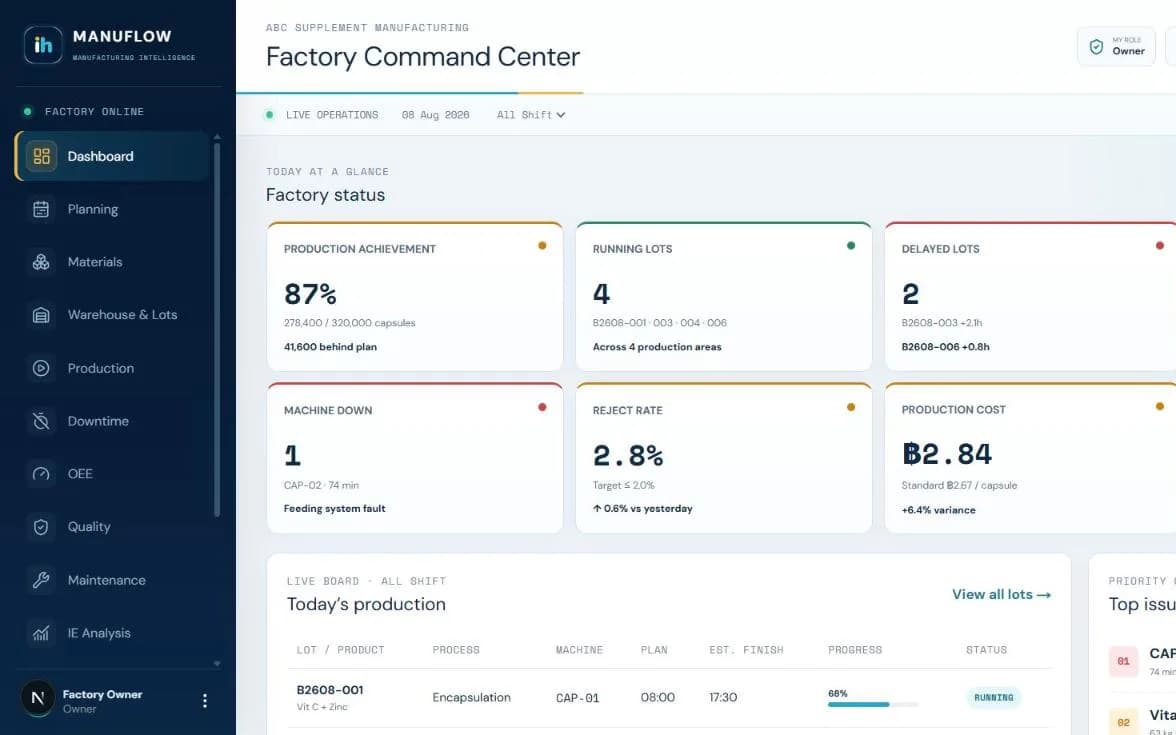The image size is (1176, 735).
Task: Click the Across 4 production areas text
Action: (x=657, y=346)
